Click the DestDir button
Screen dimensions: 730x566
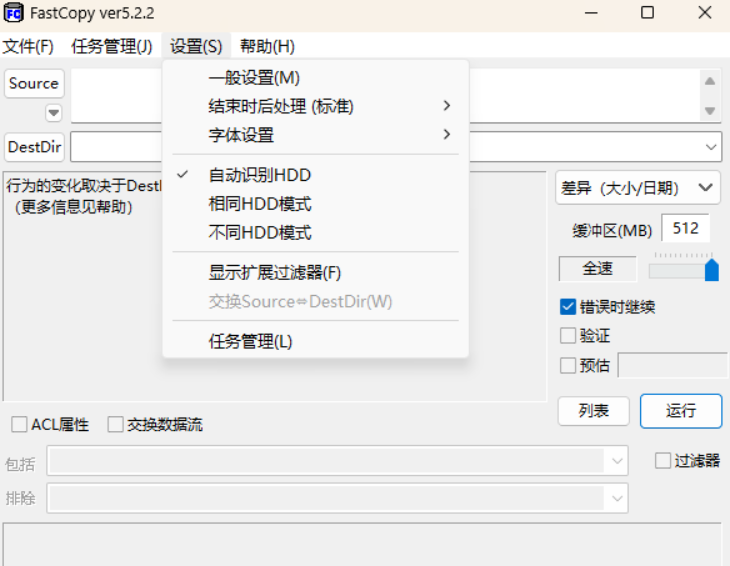point(34,147)
